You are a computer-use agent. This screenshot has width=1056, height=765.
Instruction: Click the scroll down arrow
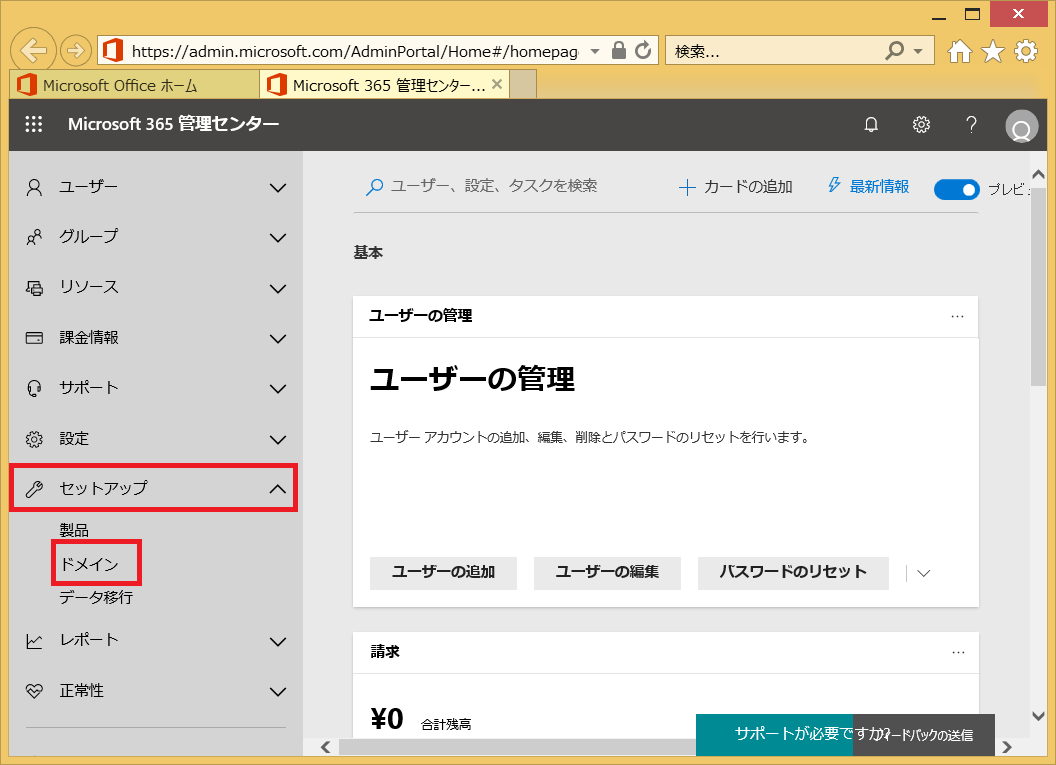1038,716
